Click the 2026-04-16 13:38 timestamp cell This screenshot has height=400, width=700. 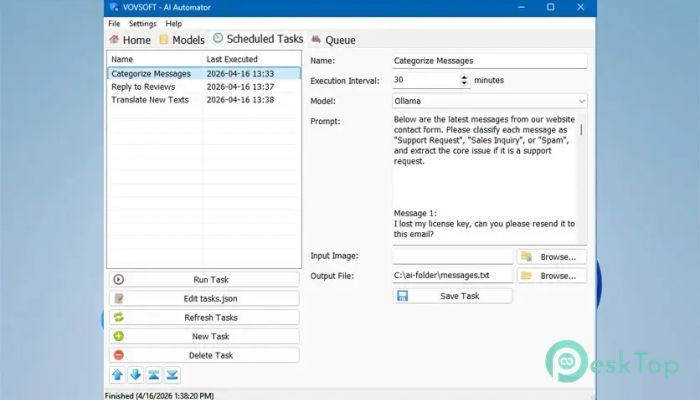pyautogui.click(x=240, y=100)
